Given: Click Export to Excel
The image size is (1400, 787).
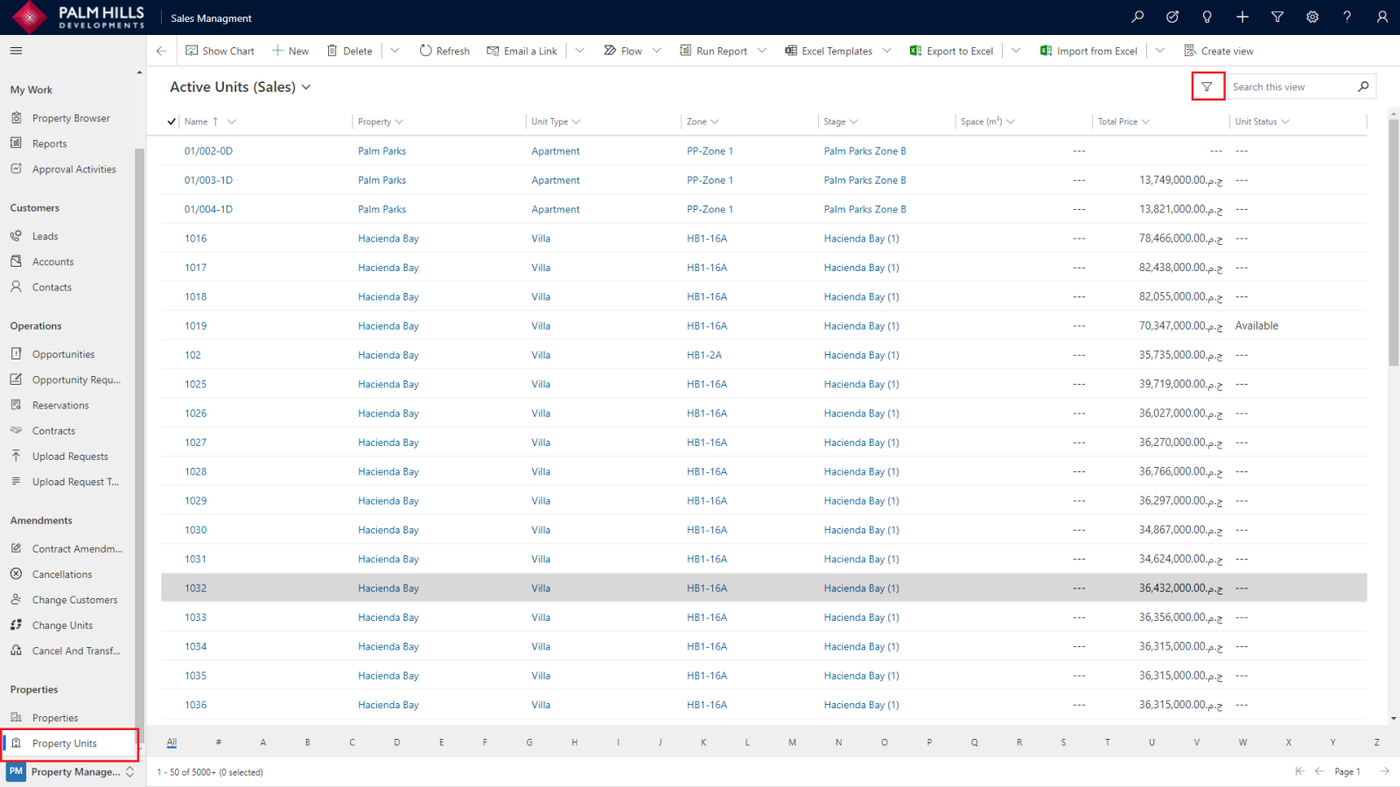Looking at the screenshot, I should point(951,51).
